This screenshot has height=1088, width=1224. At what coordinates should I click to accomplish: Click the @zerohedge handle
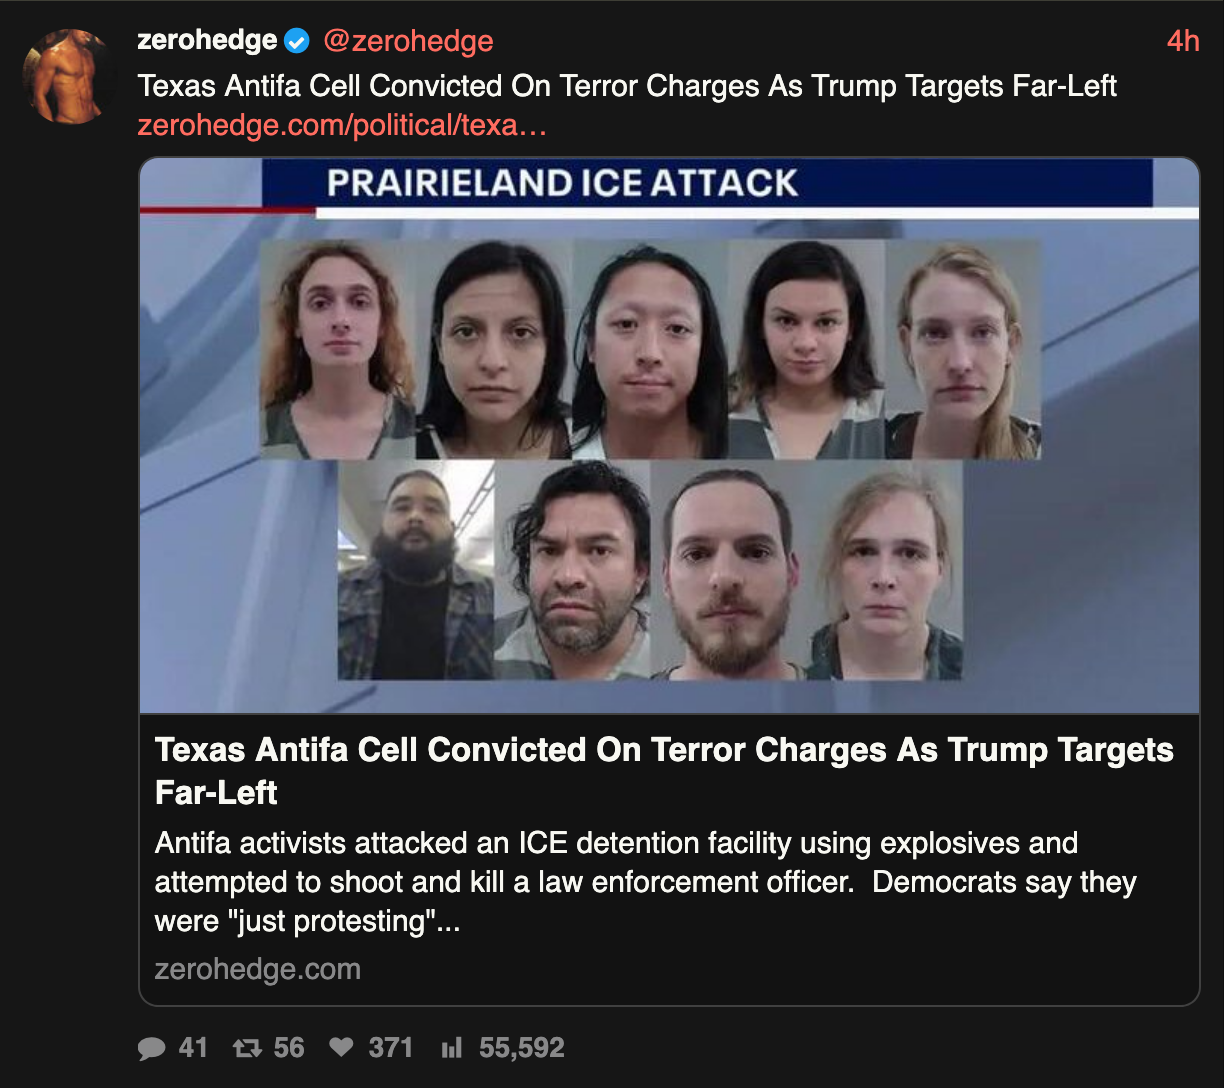408,41
